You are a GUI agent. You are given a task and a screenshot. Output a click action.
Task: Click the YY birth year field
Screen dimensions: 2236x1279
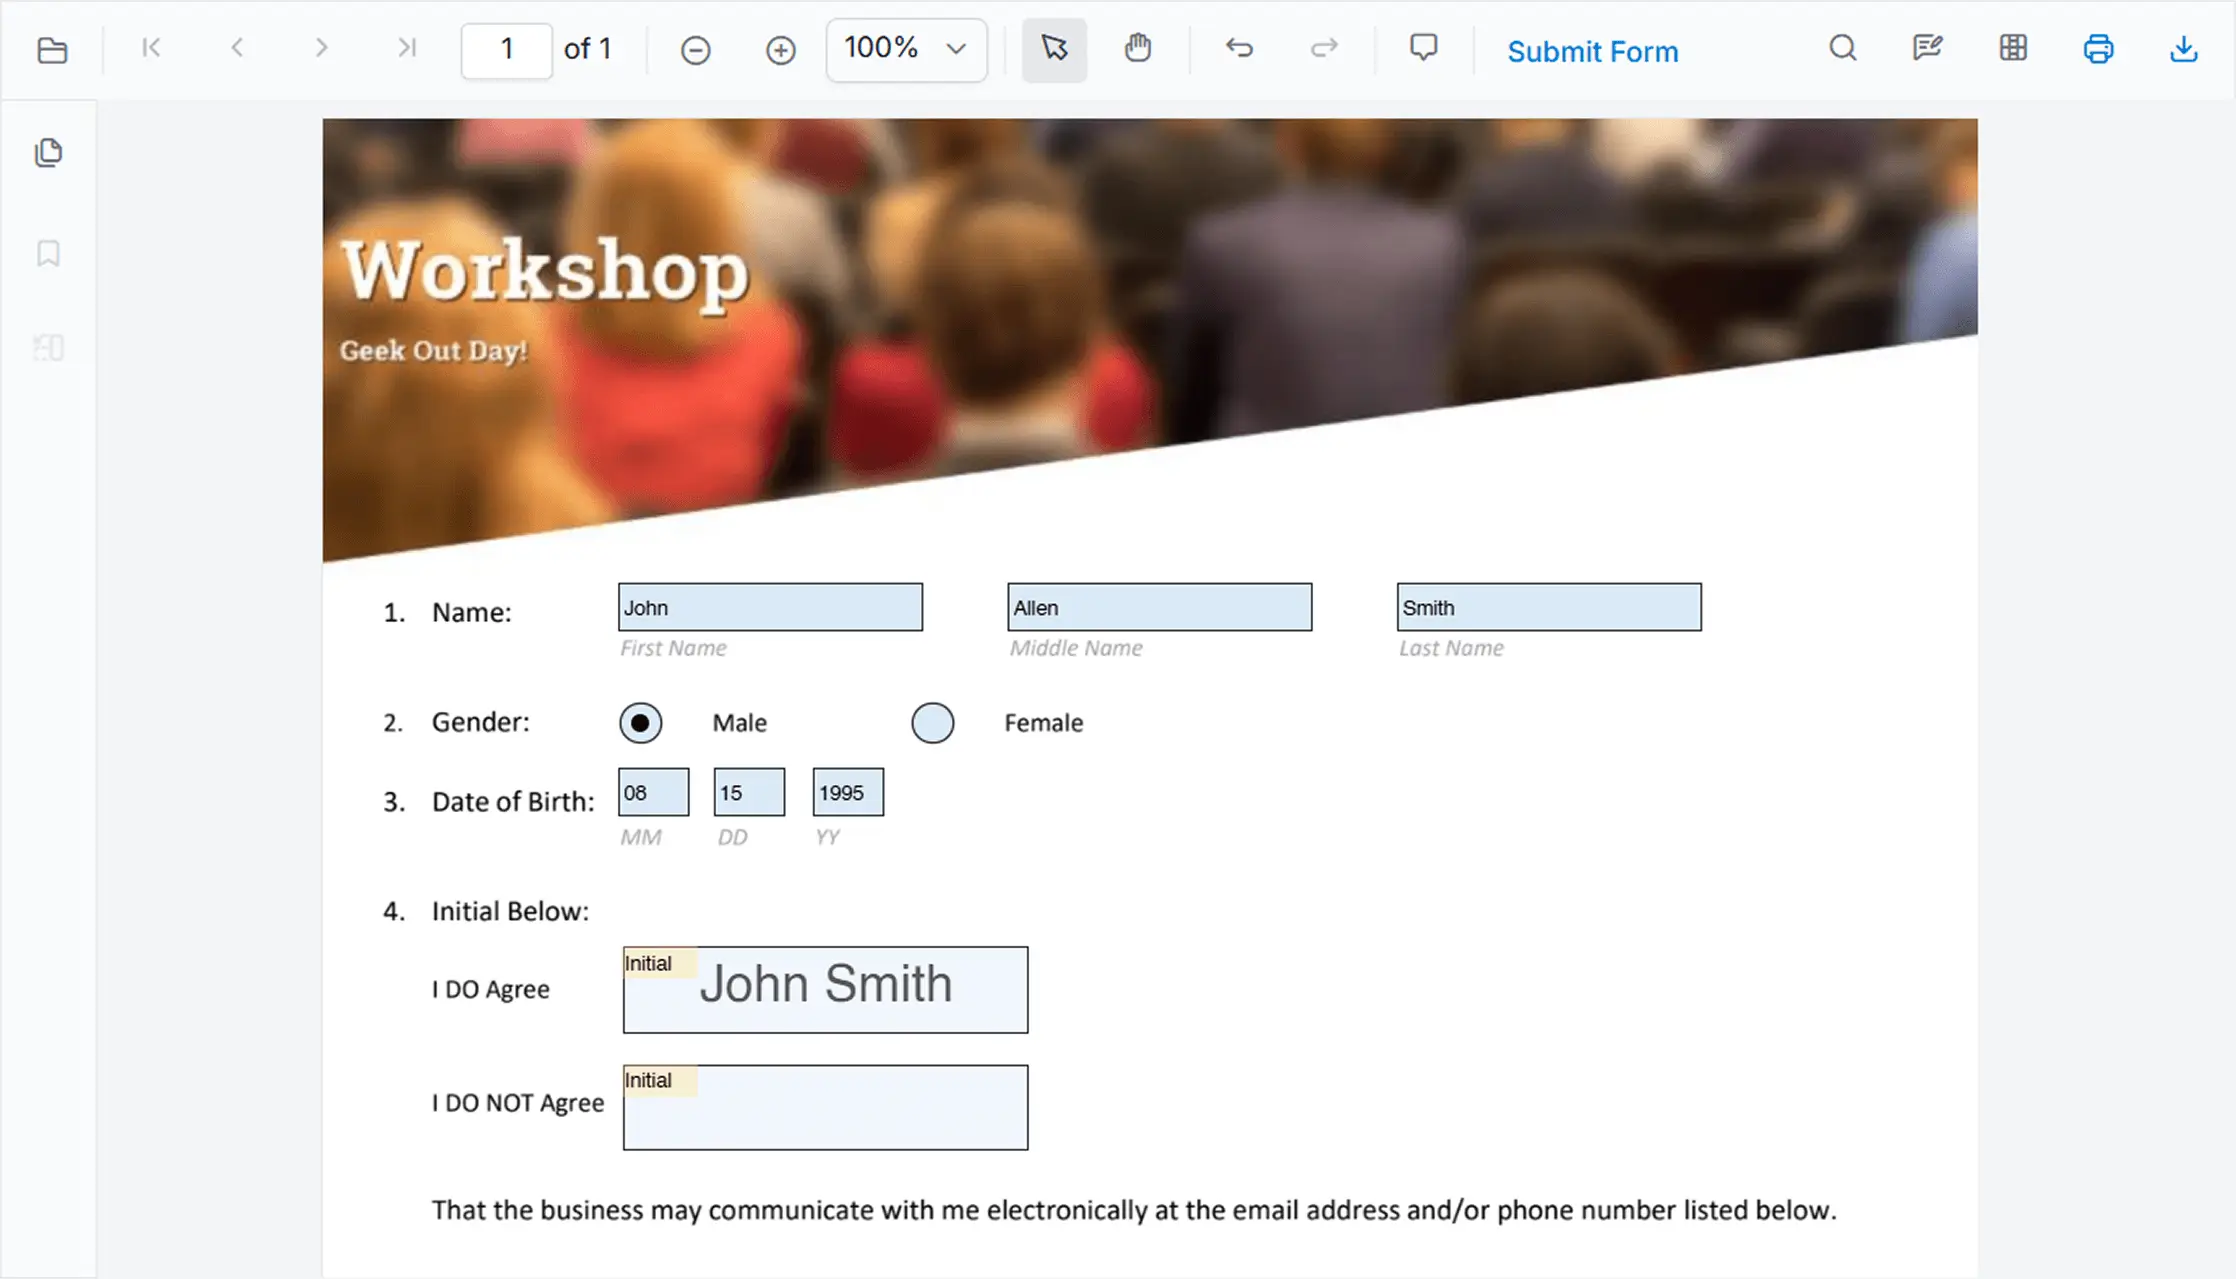[848, 792]
